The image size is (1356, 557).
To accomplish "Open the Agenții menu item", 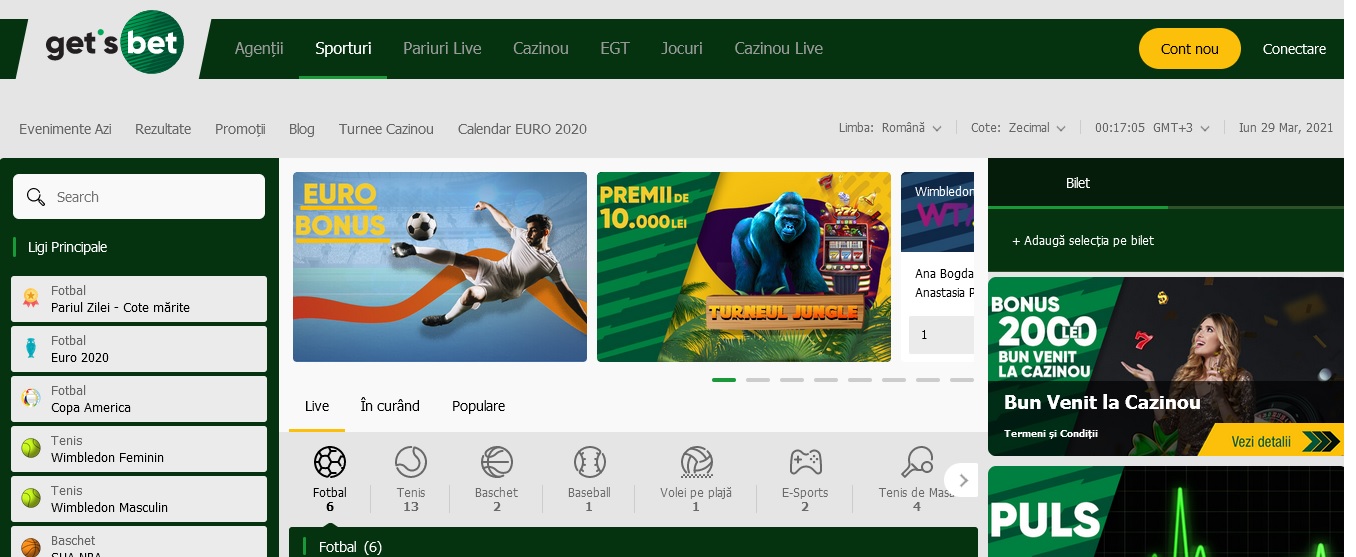I will [259, 48].
